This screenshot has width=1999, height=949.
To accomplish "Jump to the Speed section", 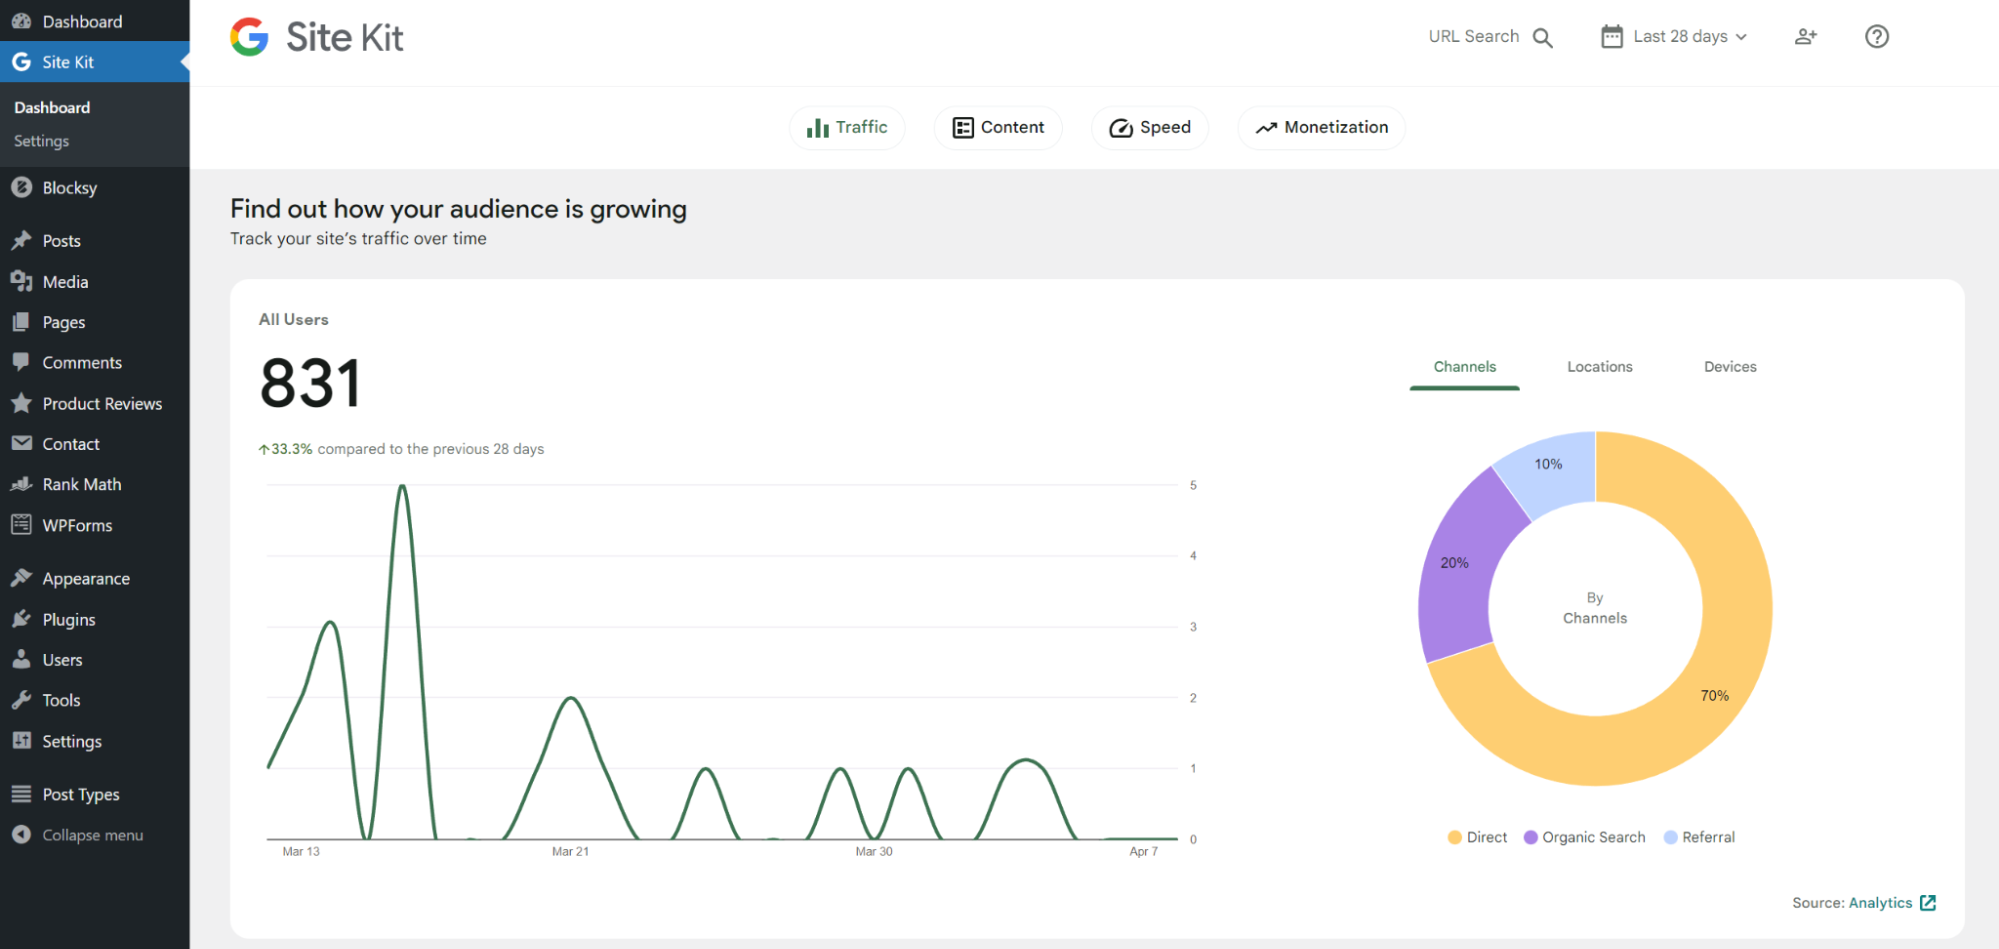I will click(1150, 128).
